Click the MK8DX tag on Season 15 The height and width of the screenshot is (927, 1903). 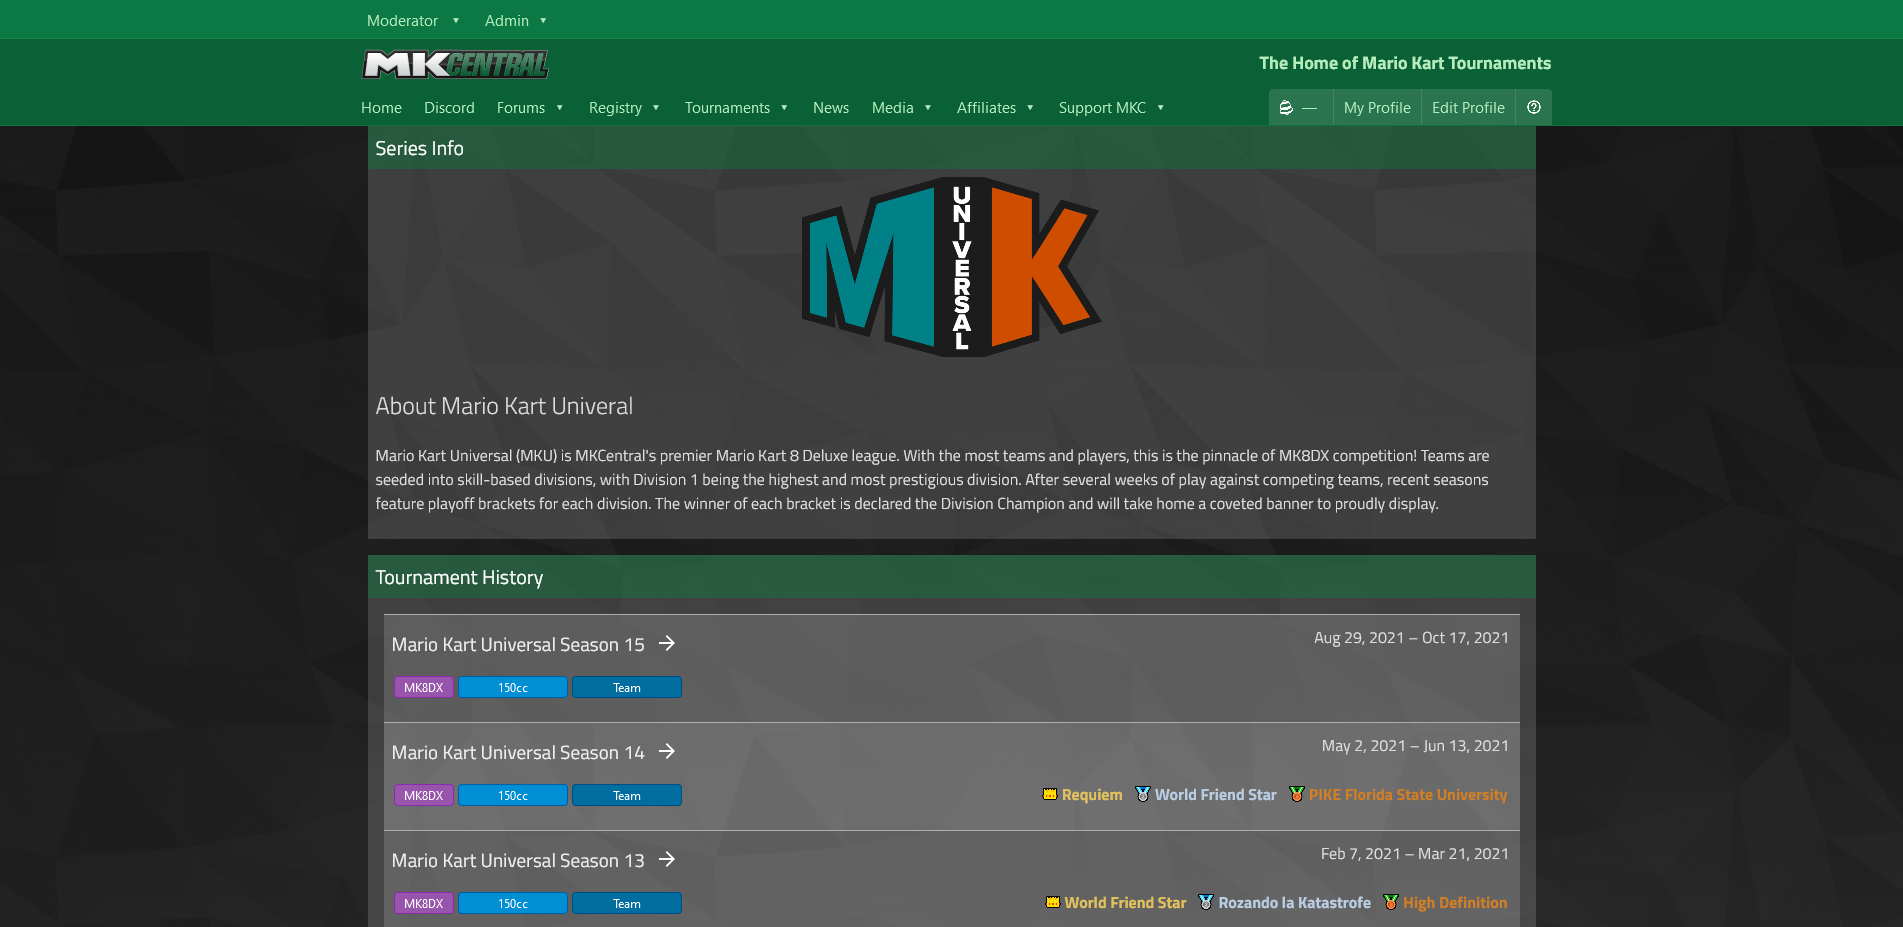pos(424,687)
